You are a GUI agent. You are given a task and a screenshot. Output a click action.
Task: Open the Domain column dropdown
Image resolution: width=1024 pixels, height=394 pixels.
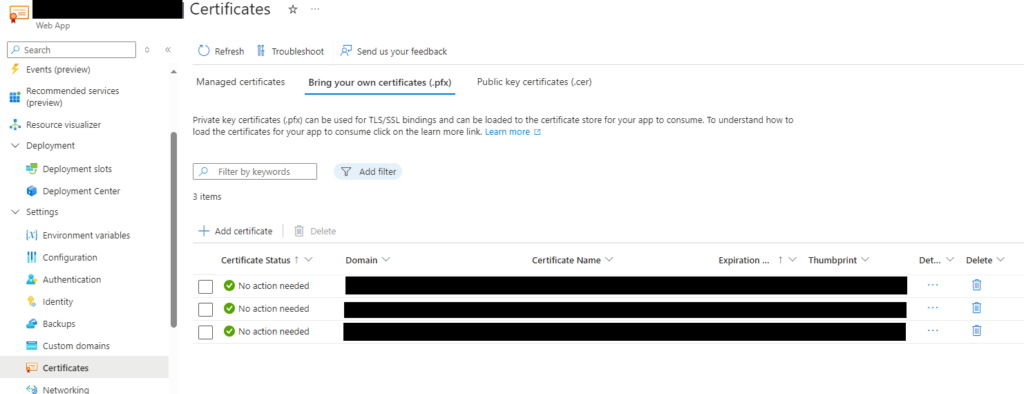click(386, 259)
